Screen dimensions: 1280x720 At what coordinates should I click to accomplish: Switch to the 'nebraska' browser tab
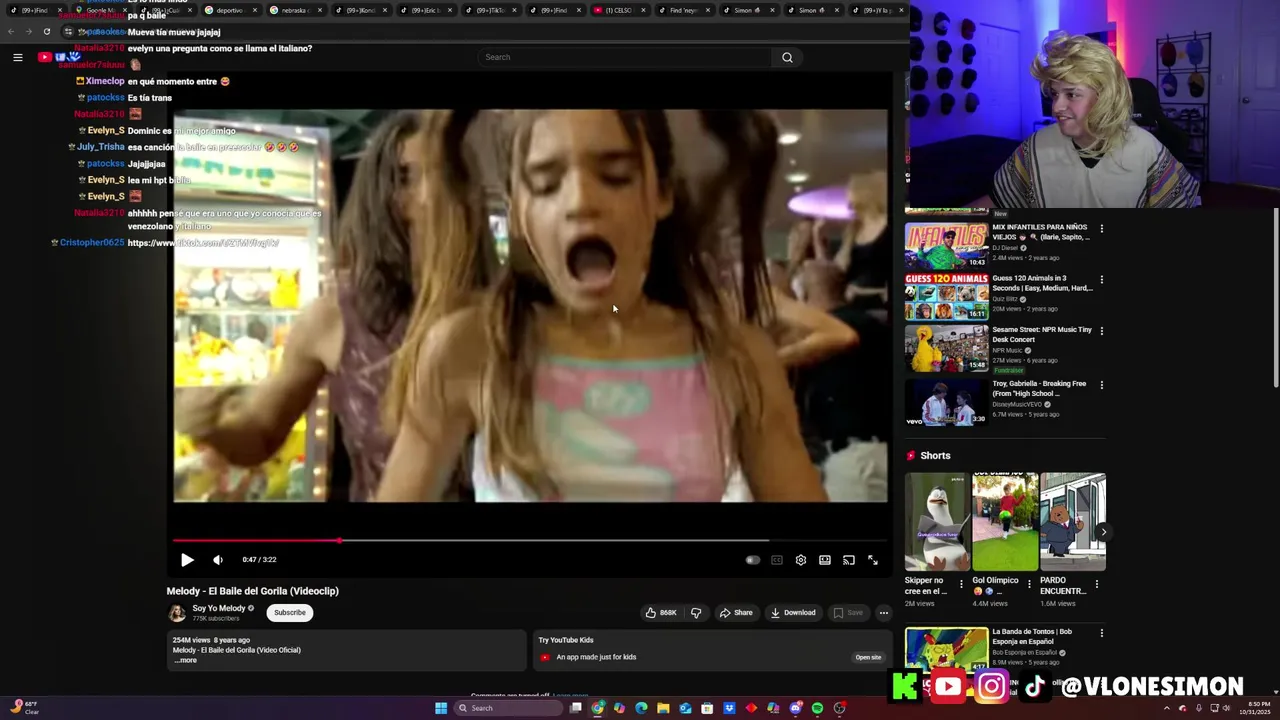[x=297, y=10]
